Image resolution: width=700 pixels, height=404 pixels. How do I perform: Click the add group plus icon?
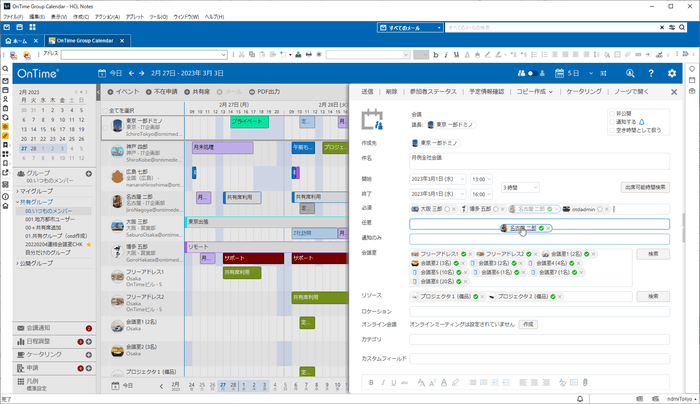point(89,173)
